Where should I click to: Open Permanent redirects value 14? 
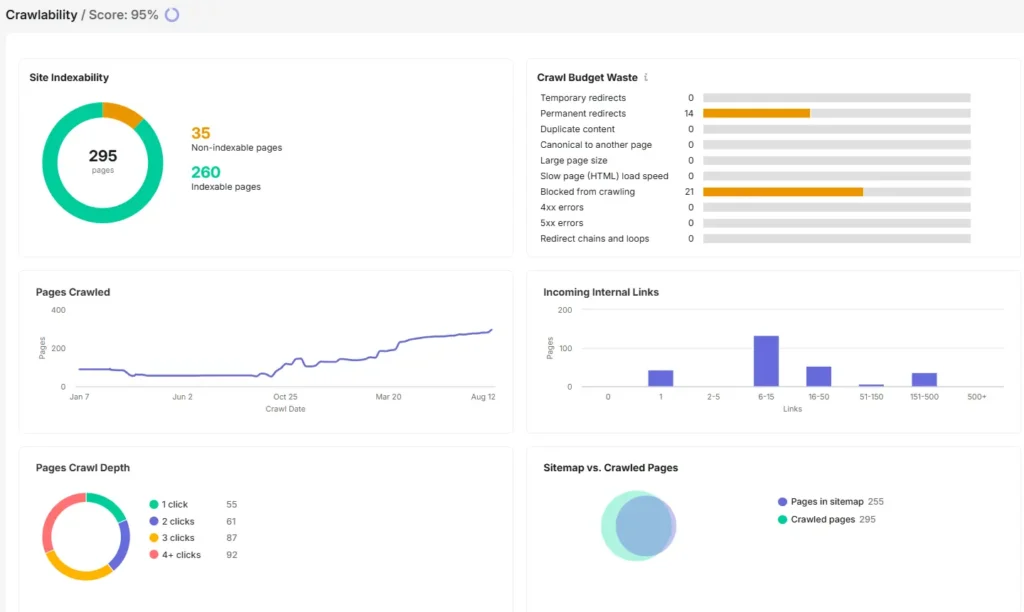pyautogui.click(x=689, y=114)
